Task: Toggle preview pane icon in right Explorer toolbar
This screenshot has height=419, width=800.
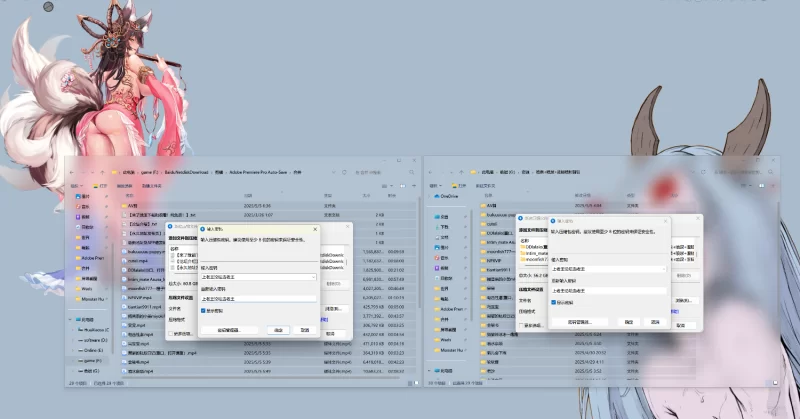Action: (x=761, y=186)
